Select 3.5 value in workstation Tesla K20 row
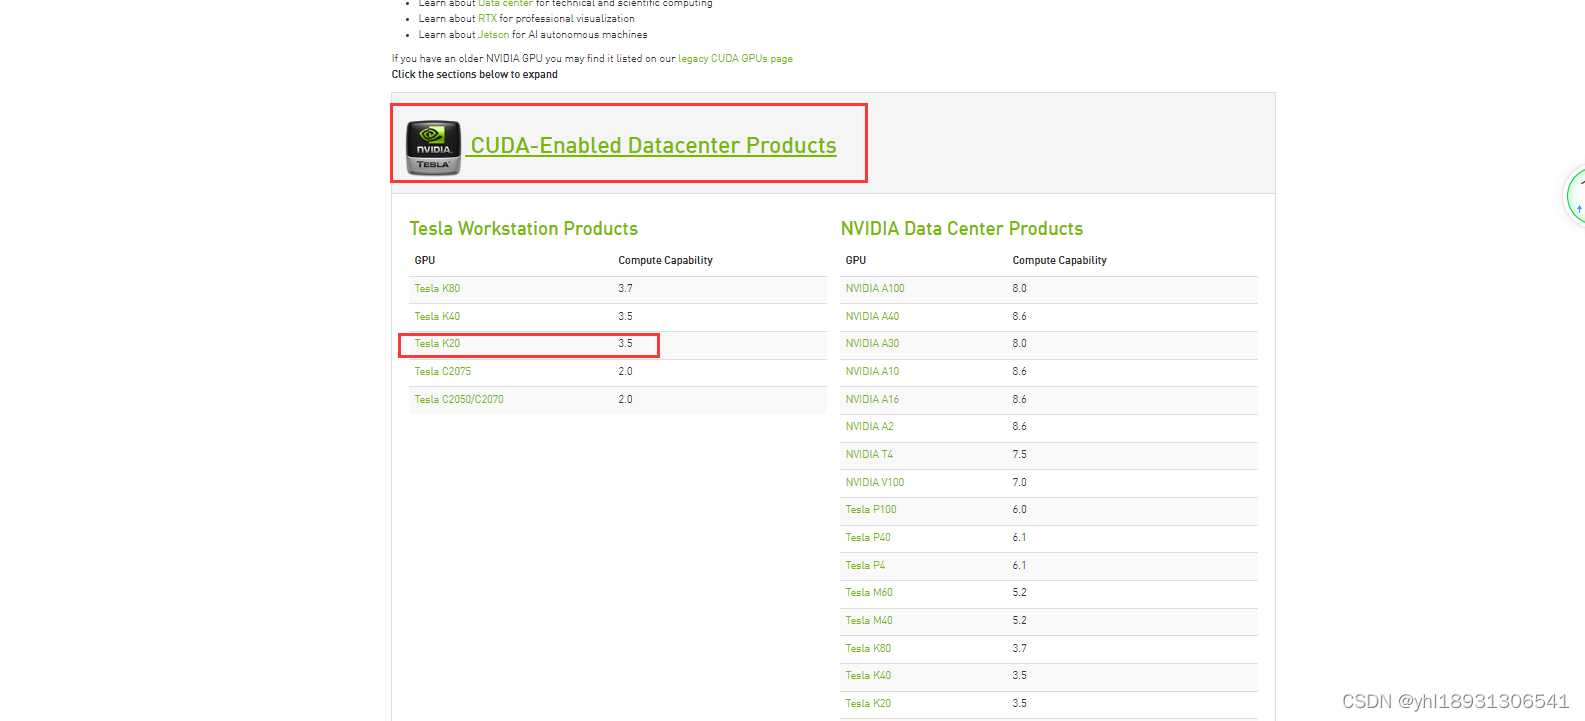The image size is (1585, 721). 625,344
